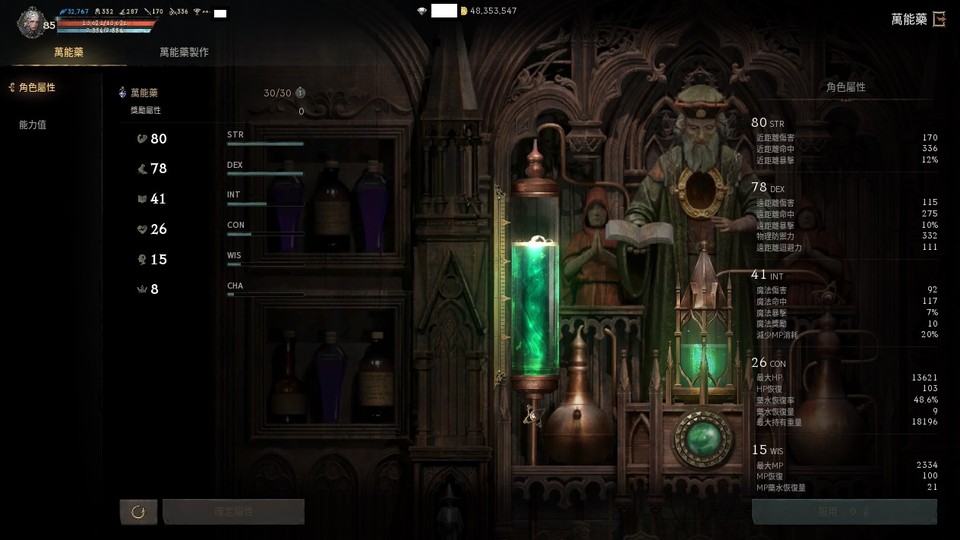Click the CON heart icon beside 26
This screenshot has width=960, height=540.
(141, 229)
